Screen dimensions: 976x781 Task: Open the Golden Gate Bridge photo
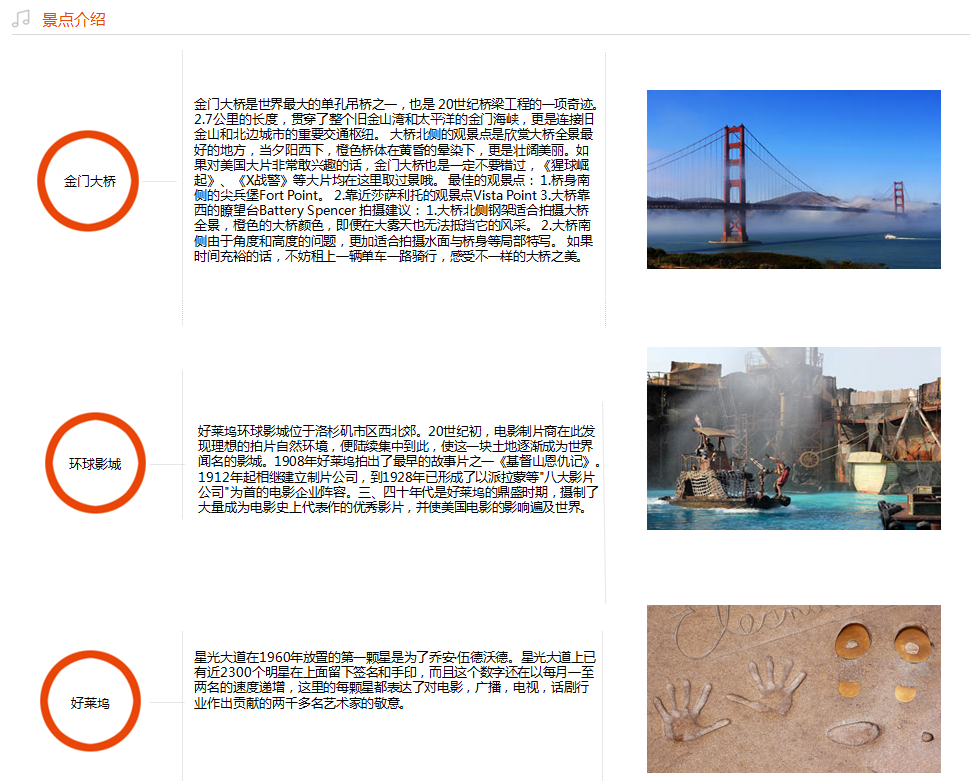793,179
